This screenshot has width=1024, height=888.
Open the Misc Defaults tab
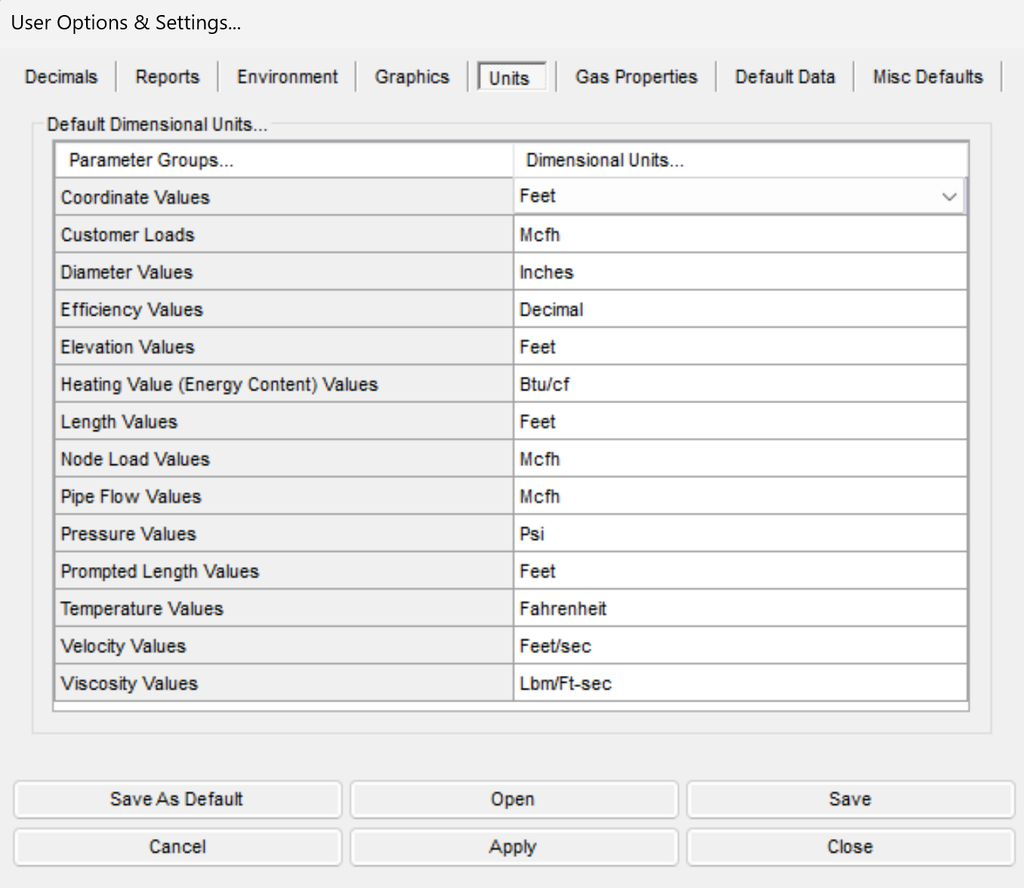pos(927,77)
